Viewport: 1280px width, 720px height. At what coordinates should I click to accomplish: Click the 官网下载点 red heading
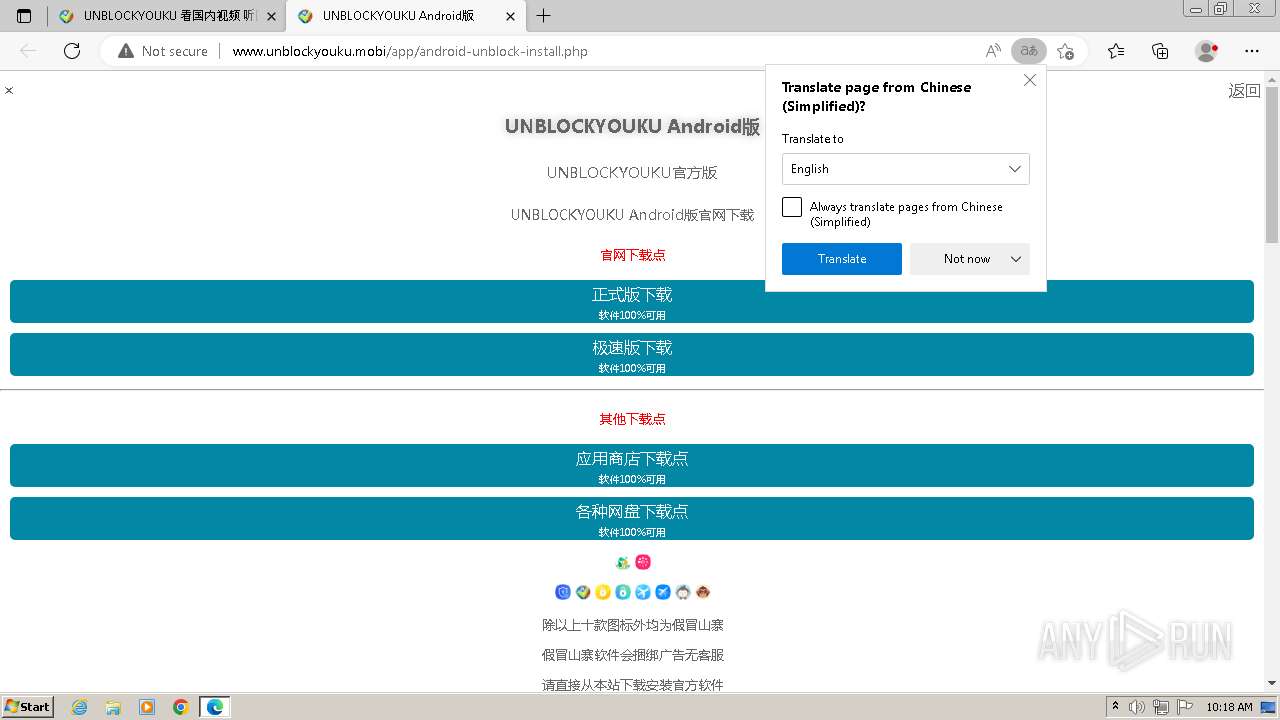point(633,255)
